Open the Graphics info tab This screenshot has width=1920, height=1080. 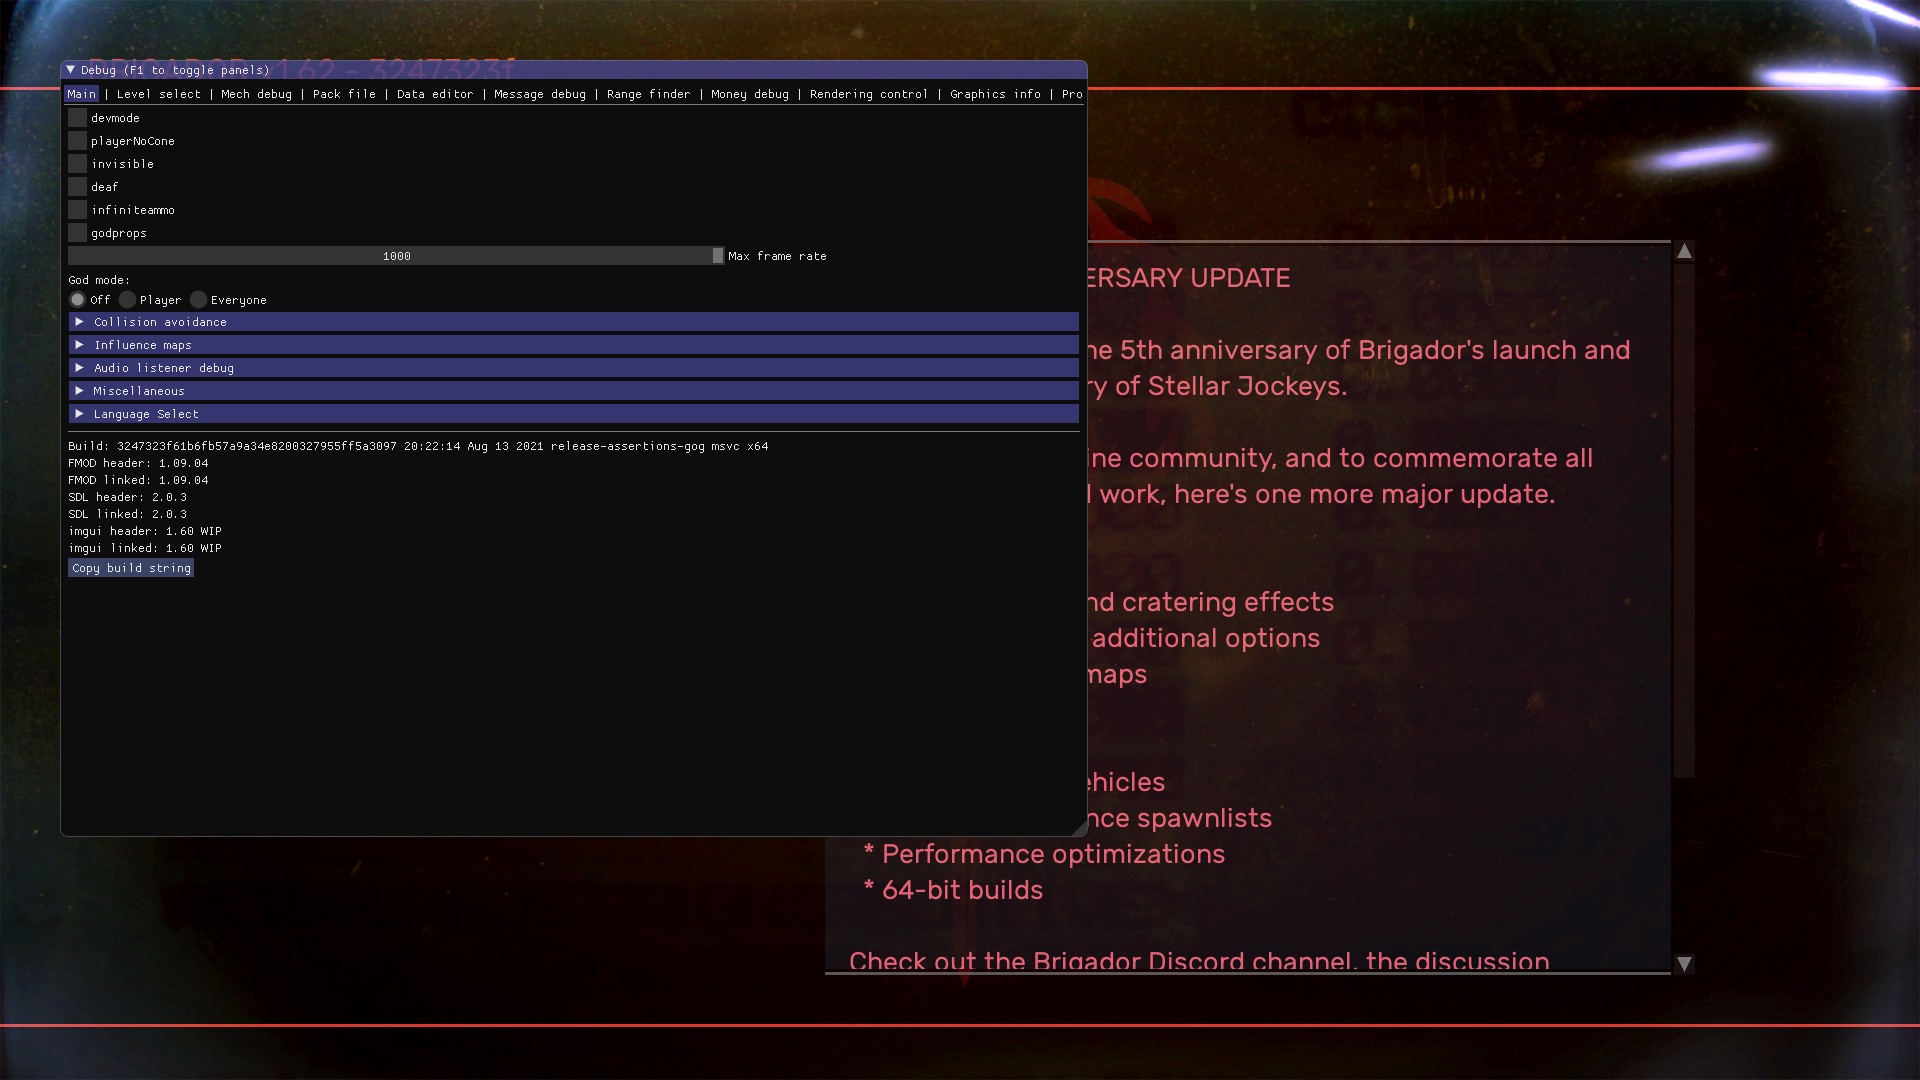[x=995, y=94]
